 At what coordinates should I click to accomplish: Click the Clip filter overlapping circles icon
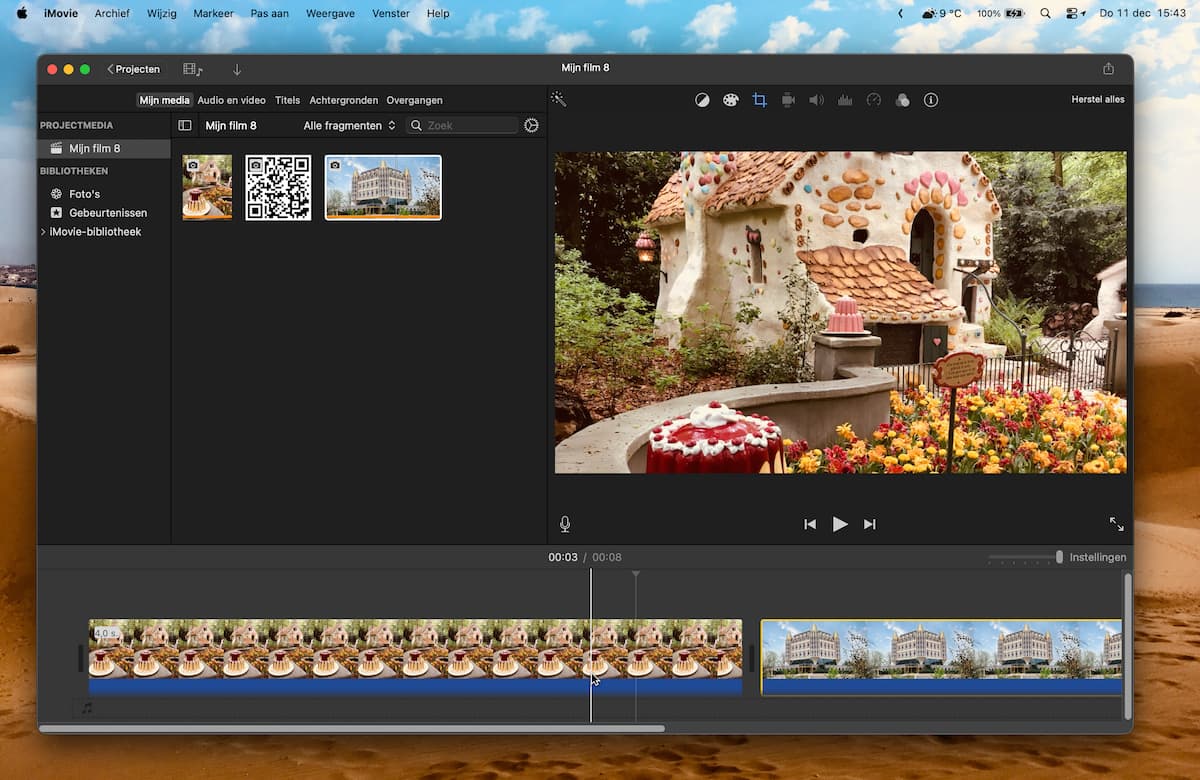(x=902, y=99)
